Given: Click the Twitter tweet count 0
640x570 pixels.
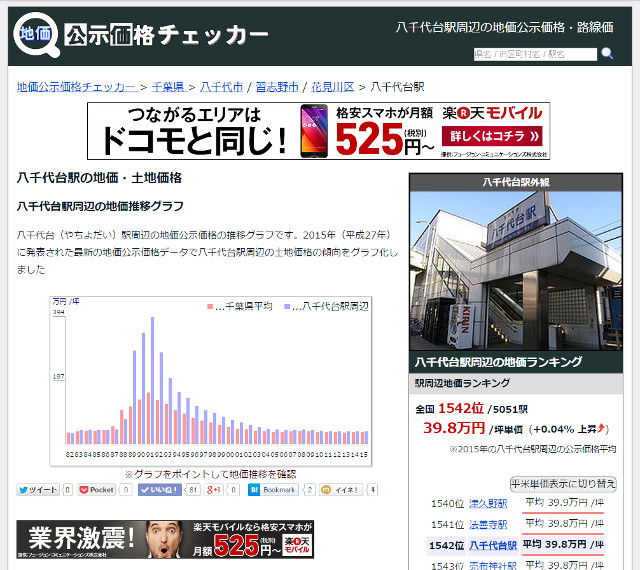Looking at the screenshot, I should (x=68, y=490).
